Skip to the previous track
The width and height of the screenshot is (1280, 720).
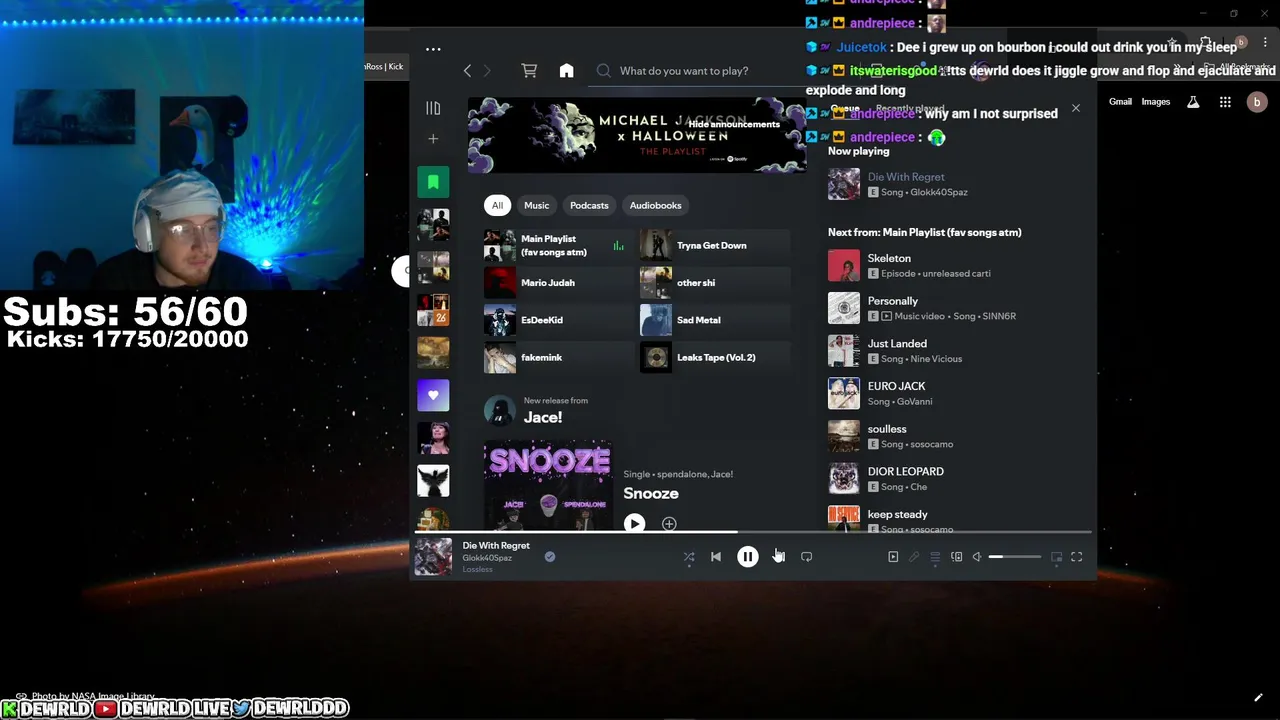point(716,557)
